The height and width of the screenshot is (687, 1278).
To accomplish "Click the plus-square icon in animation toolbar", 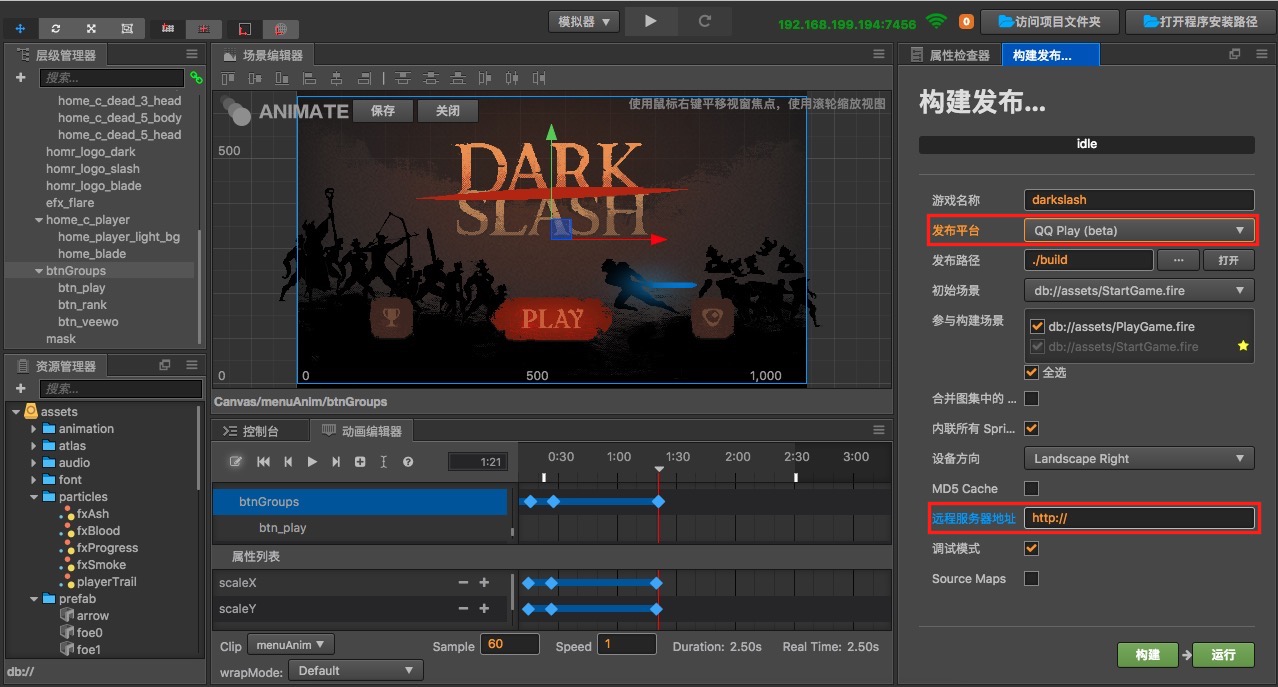I will click(360, 462).
